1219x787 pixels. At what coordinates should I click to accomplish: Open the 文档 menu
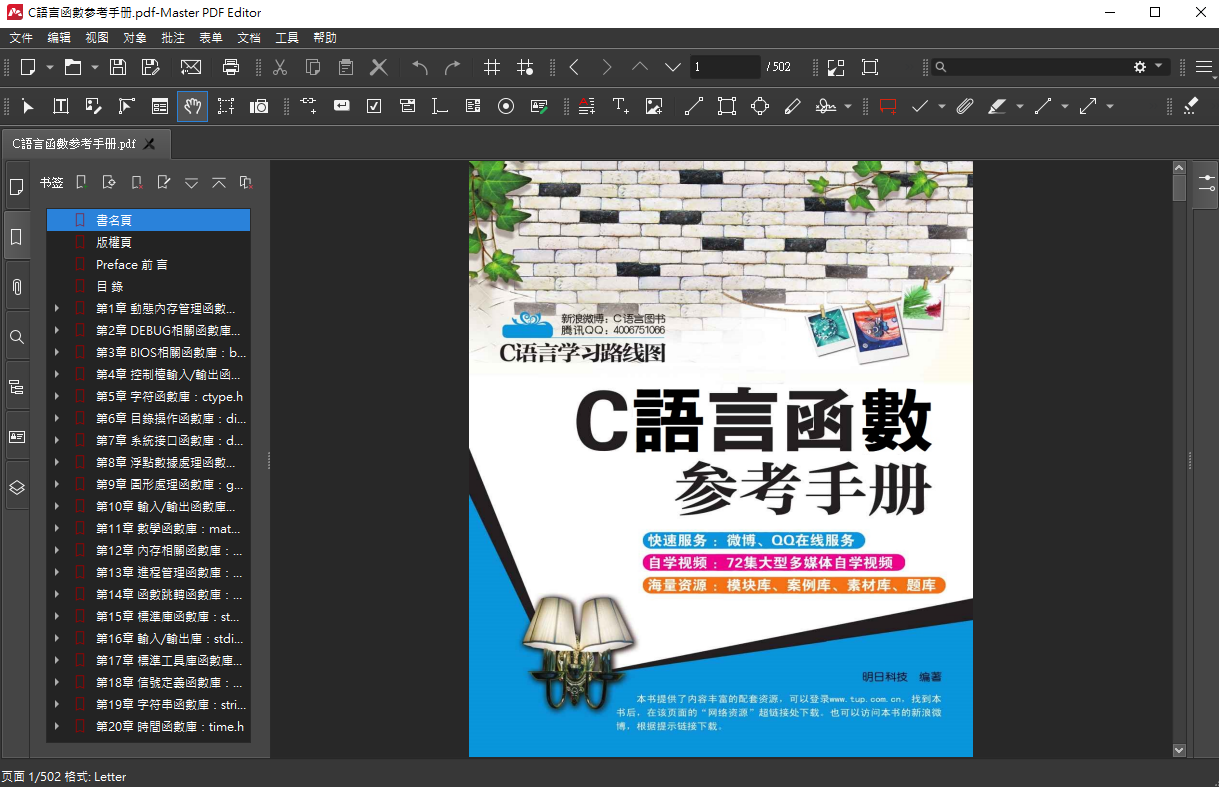pyautogui.click(x=249, y=38)
